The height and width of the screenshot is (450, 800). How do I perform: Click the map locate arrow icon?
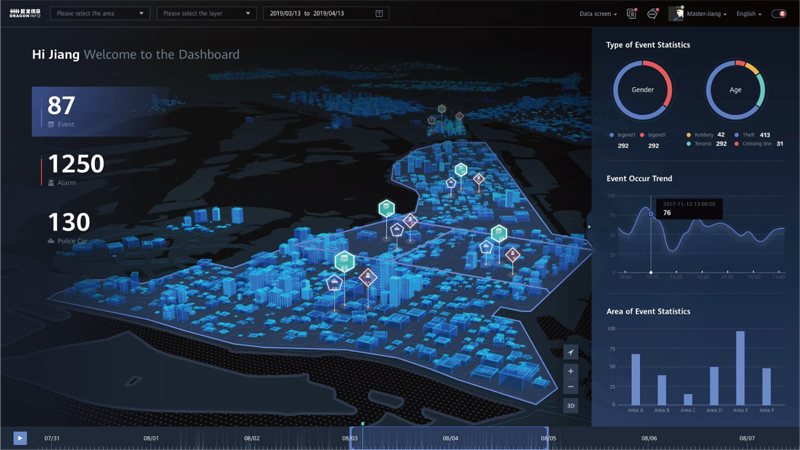point(571,352)
